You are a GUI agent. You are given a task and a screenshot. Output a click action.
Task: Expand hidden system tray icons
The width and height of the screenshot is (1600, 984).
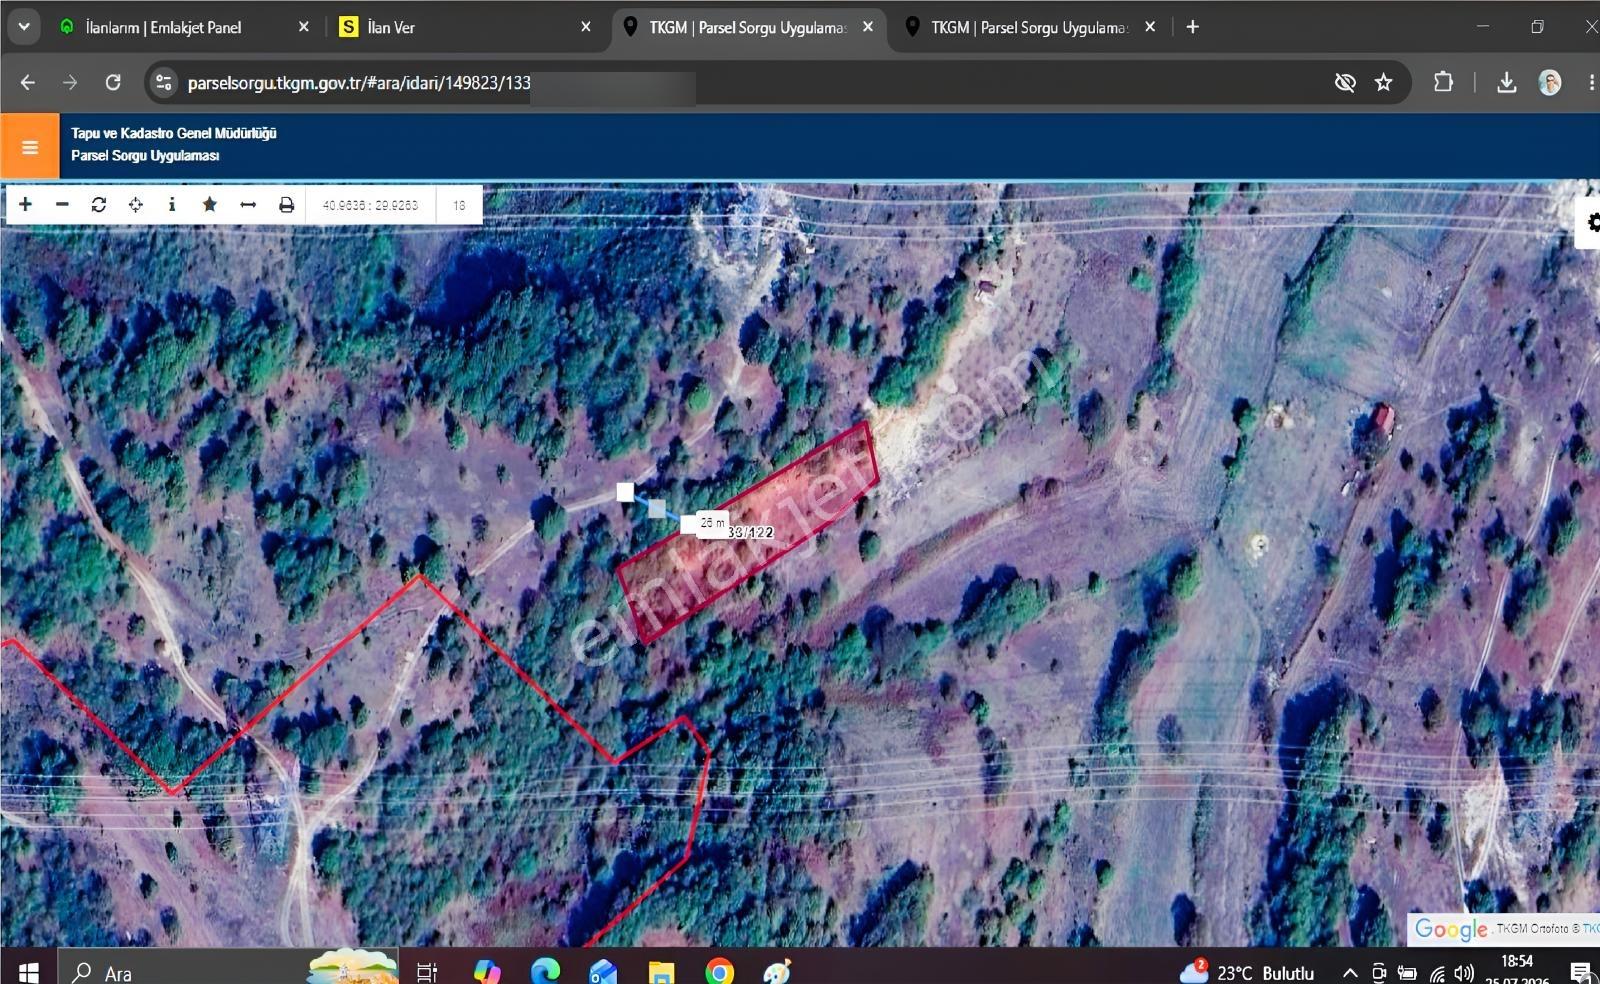tap(1350, 973)
